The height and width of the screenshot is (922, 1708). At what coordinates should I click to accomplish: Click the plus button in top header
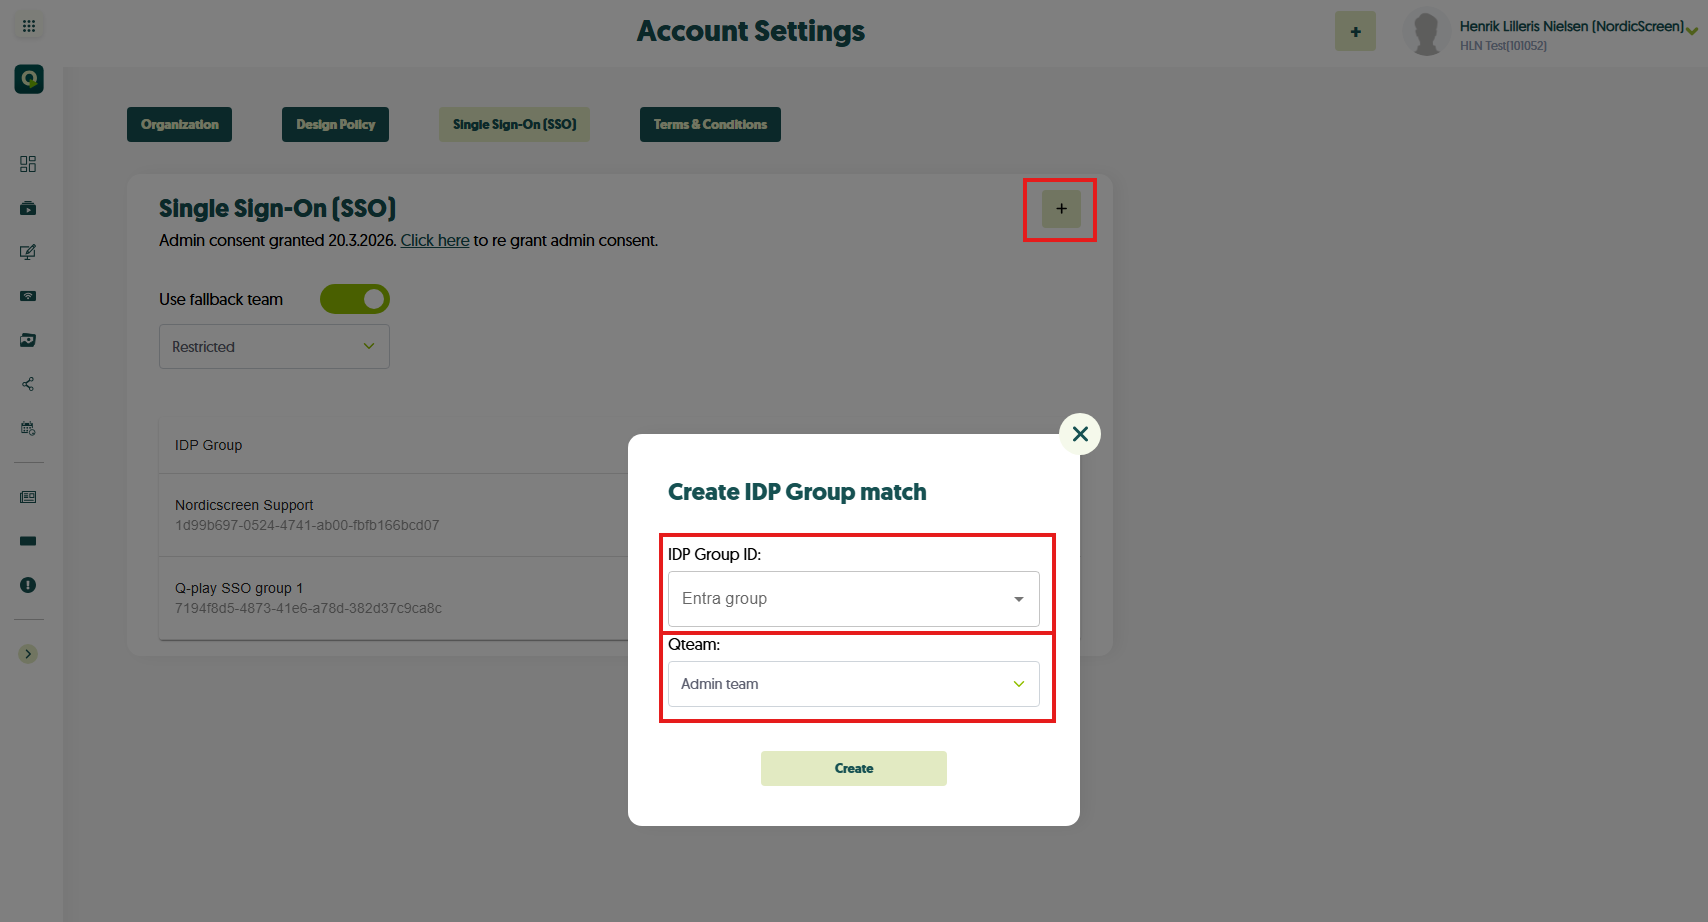tap(1355, 31)
